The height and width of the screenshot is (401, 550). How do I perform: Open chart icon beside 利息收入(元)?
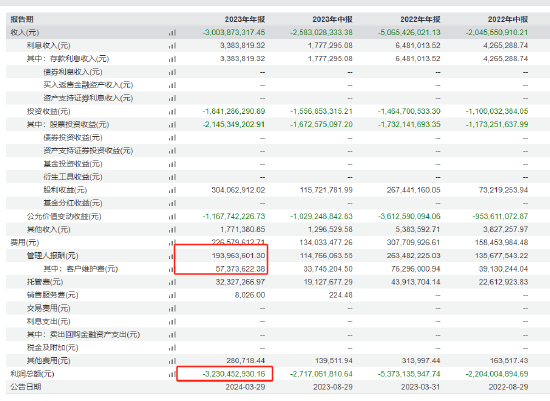click(172, 46)
